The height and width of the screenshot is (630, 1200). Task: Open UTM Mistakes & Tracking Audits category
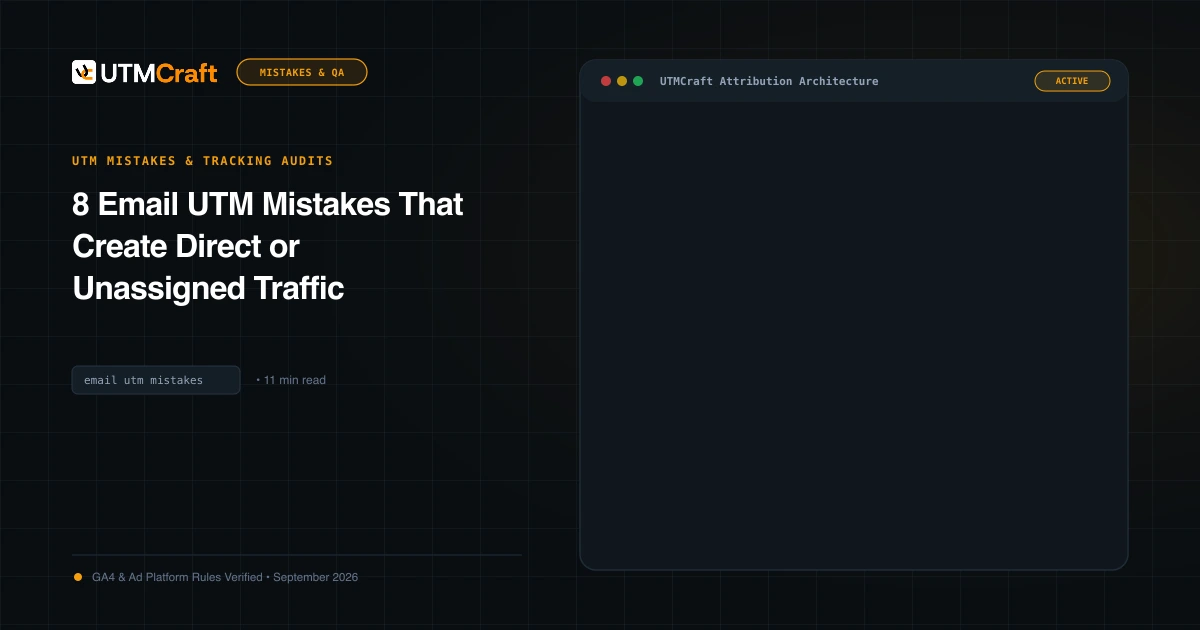[203, 160]
